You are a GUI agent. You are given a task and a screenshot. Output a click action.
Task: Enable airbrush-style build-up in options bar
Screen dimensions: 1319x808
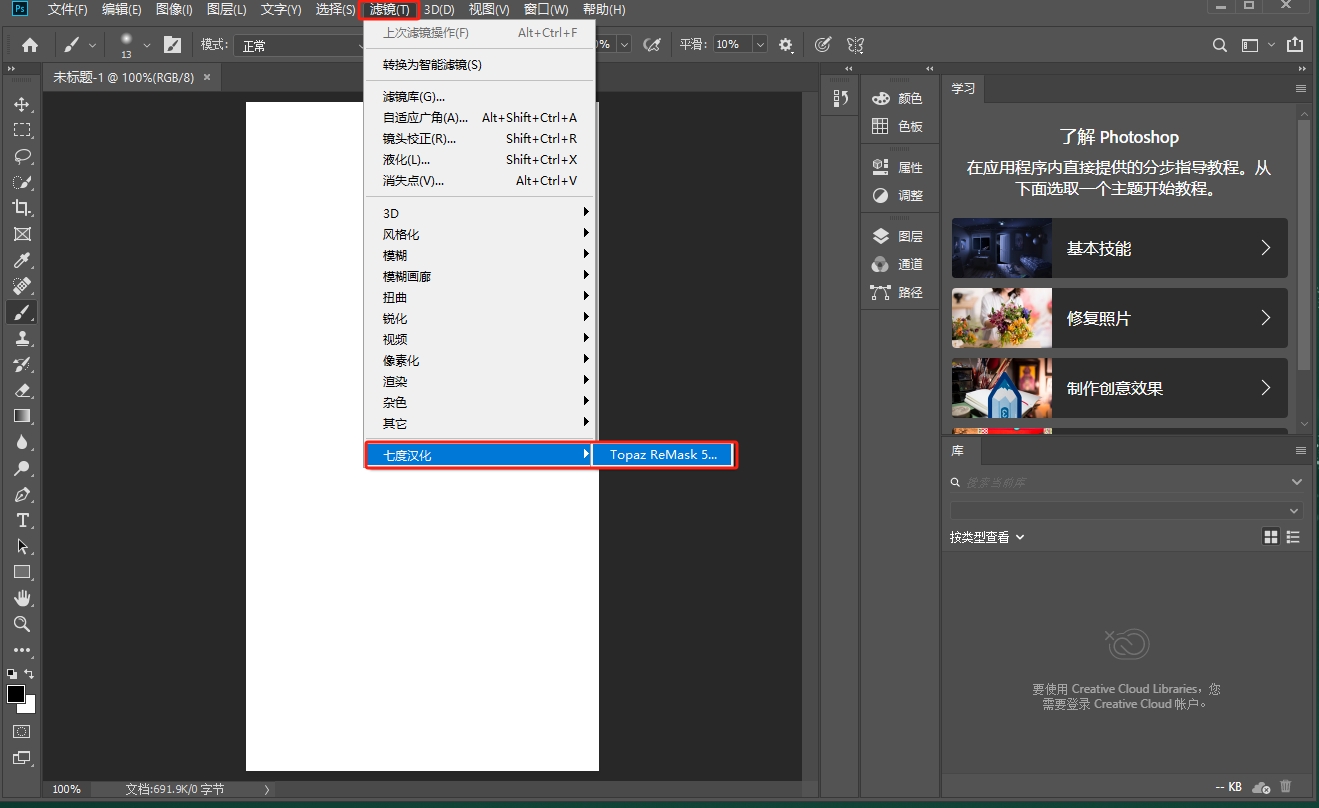pos(823,44)
